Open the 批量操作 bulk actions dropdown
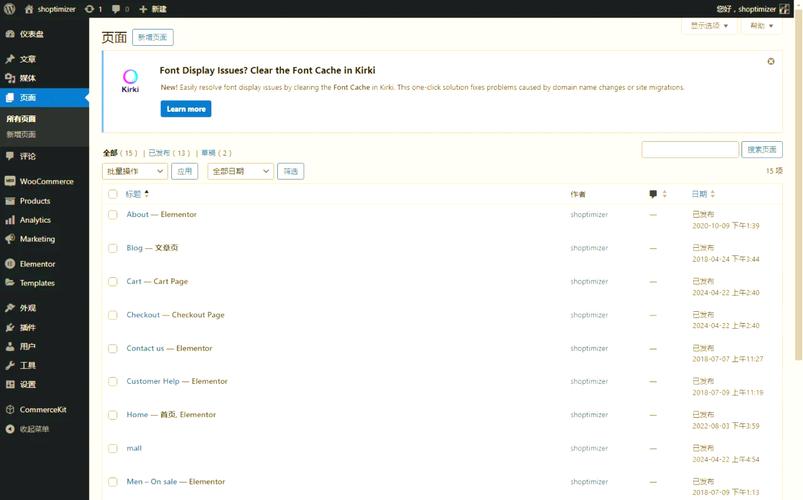The image size is (803, 500). (x=135, y=171)
